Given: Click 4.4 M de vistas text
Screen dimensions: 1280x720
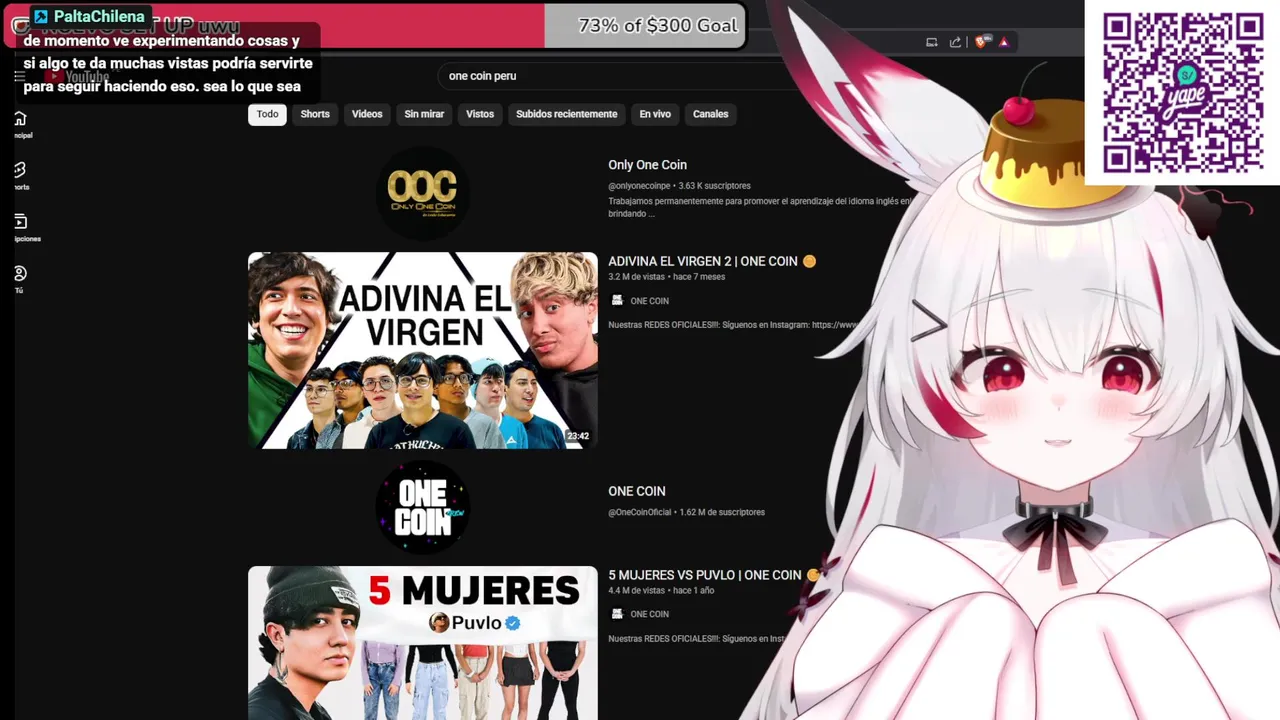Looking at the screenshot, I should [636, 591].
